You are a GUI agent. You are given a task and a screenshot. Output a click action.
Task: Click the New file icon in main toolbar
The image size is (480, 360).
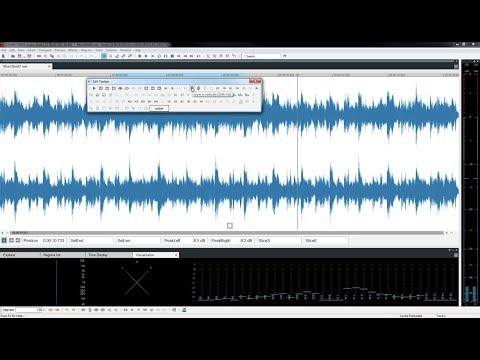(3, 56)
